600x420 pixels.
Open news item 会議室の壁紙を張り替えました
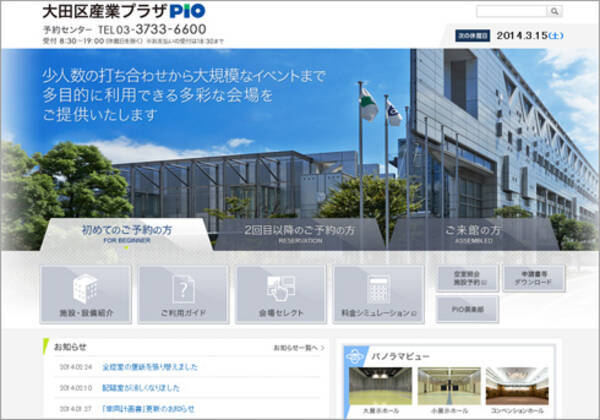click(x=150, y=367)
